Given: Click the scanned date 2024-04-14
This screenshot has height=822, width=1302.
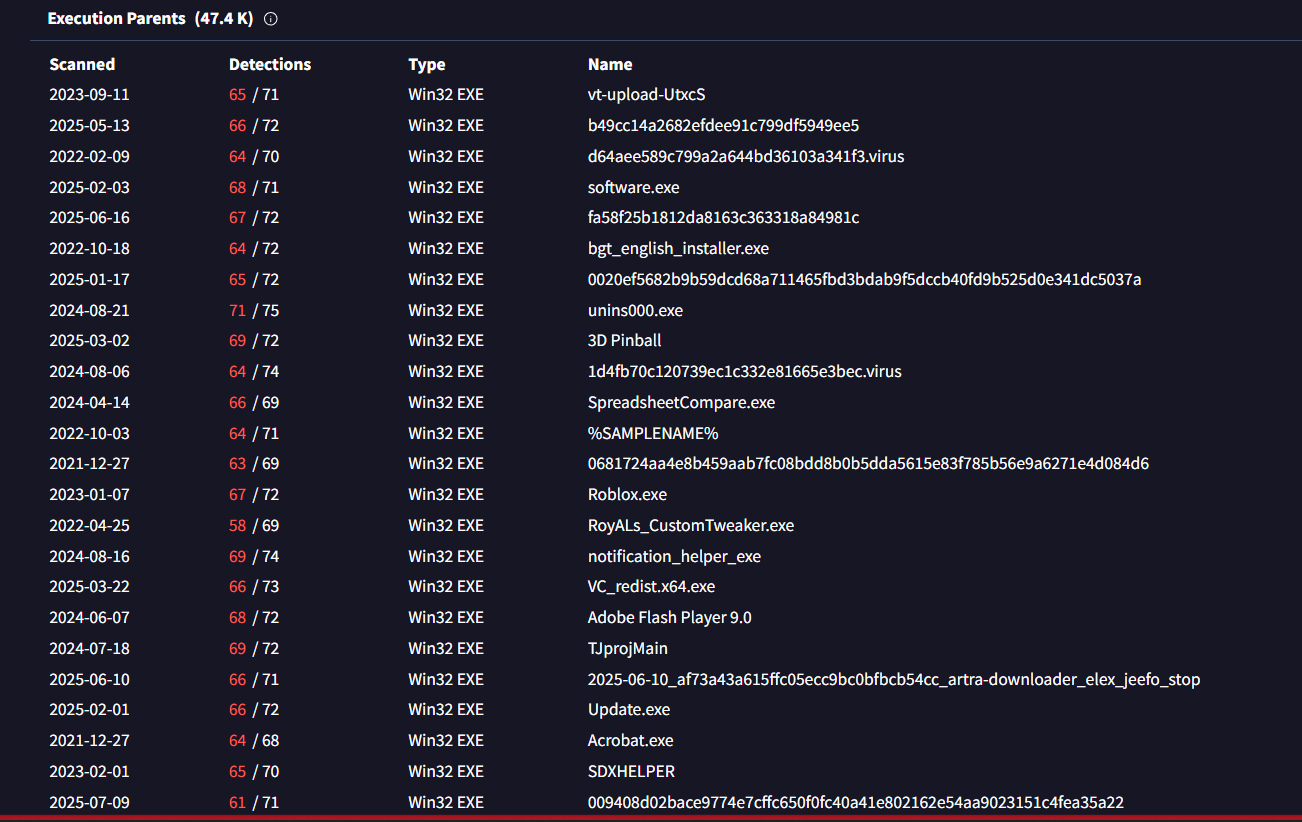Looking at the screenshot, I should pyautogui.click(x=89, y=403).
